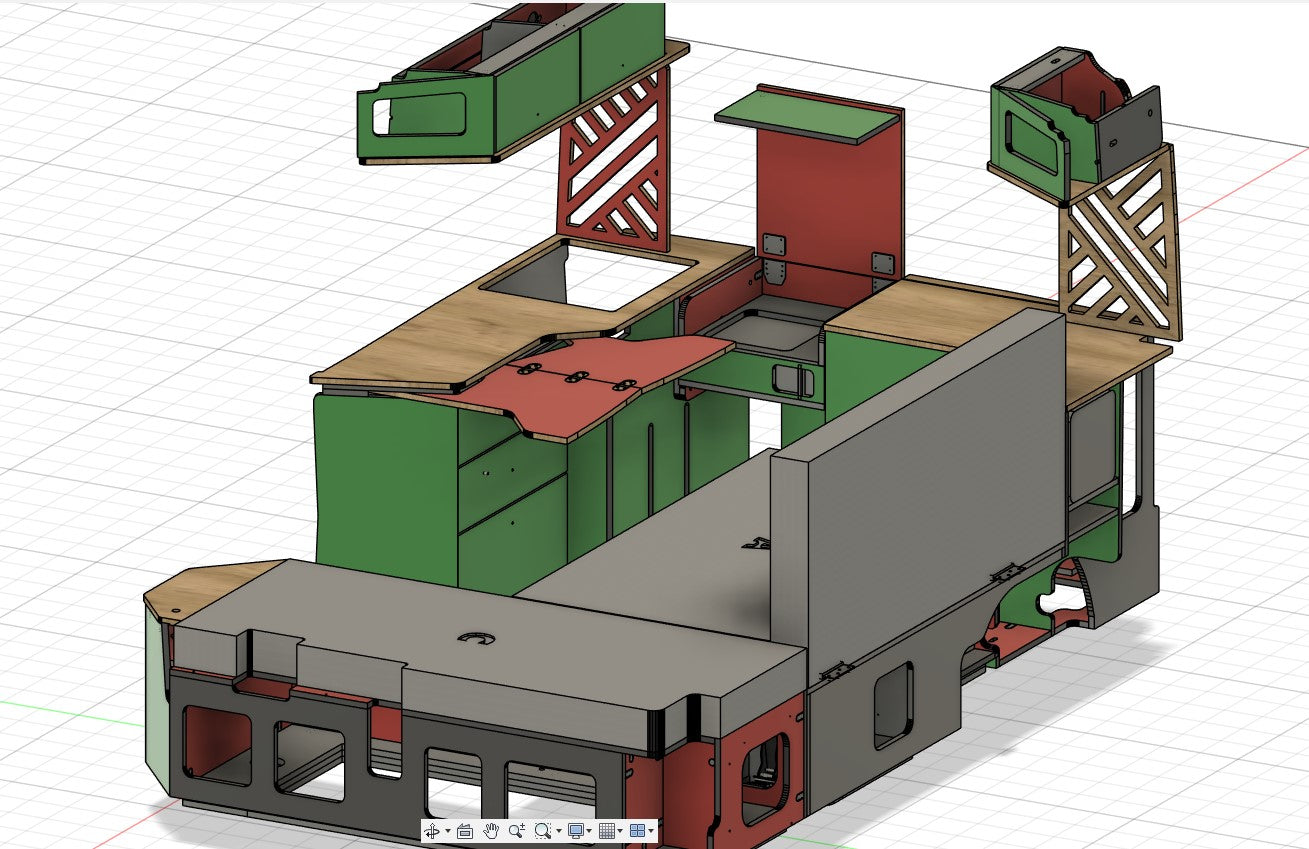This screenshot has width=1309, height=849.
Task: Open the Orbit type dropdown arrow
Action: pyautogui.click(x=447, y=832)
